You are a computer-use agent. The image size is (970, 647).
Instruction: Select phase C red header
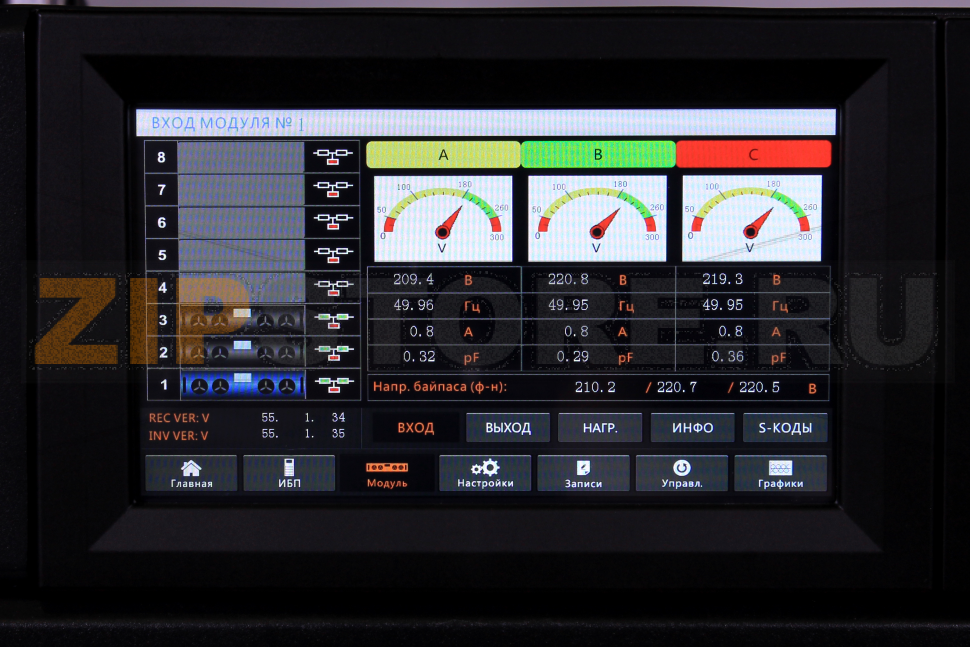[x=753, y=154]
